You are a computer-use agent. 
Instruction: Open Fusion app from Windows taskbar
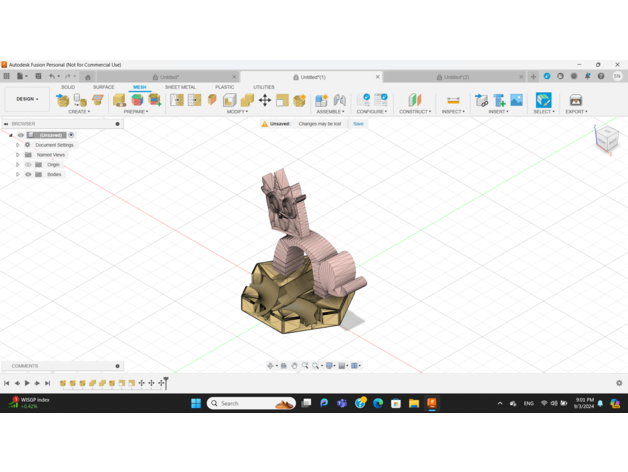[x=432, y=403]
